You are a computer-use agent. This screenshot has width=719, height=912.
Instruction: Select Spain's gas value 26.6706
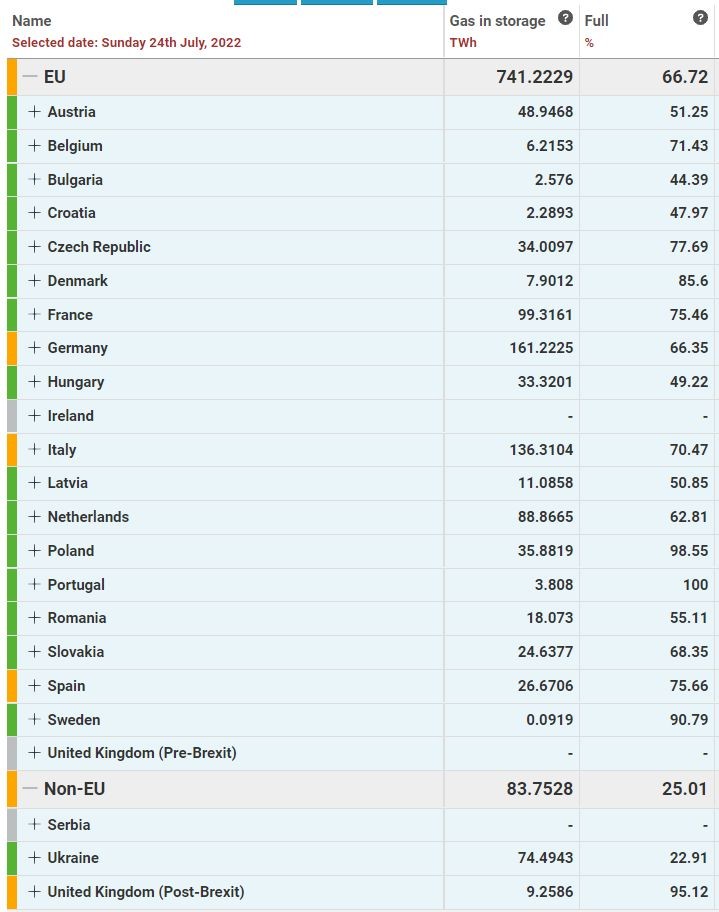click(545, 686)
